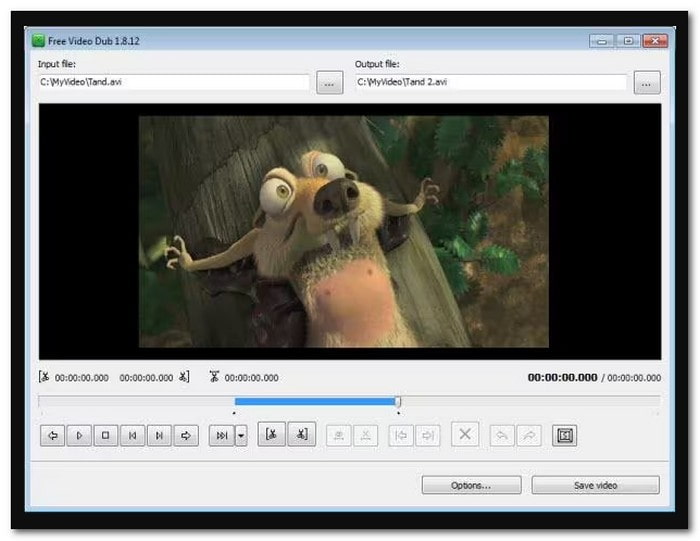Go to the next keyframe arrow button
700x541 pixels.
186,435
